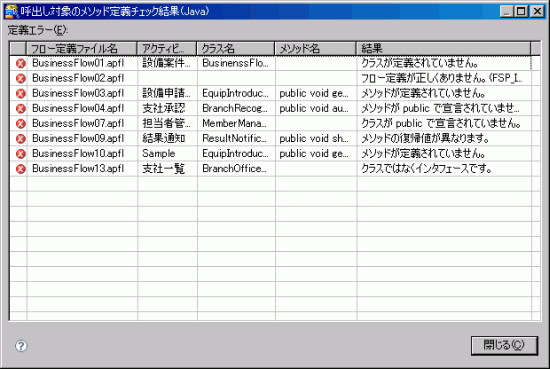Select the BusinessFlow07.apfl file name cell
The width and height of the screenshot is (550, 369).
pos(82,124)
